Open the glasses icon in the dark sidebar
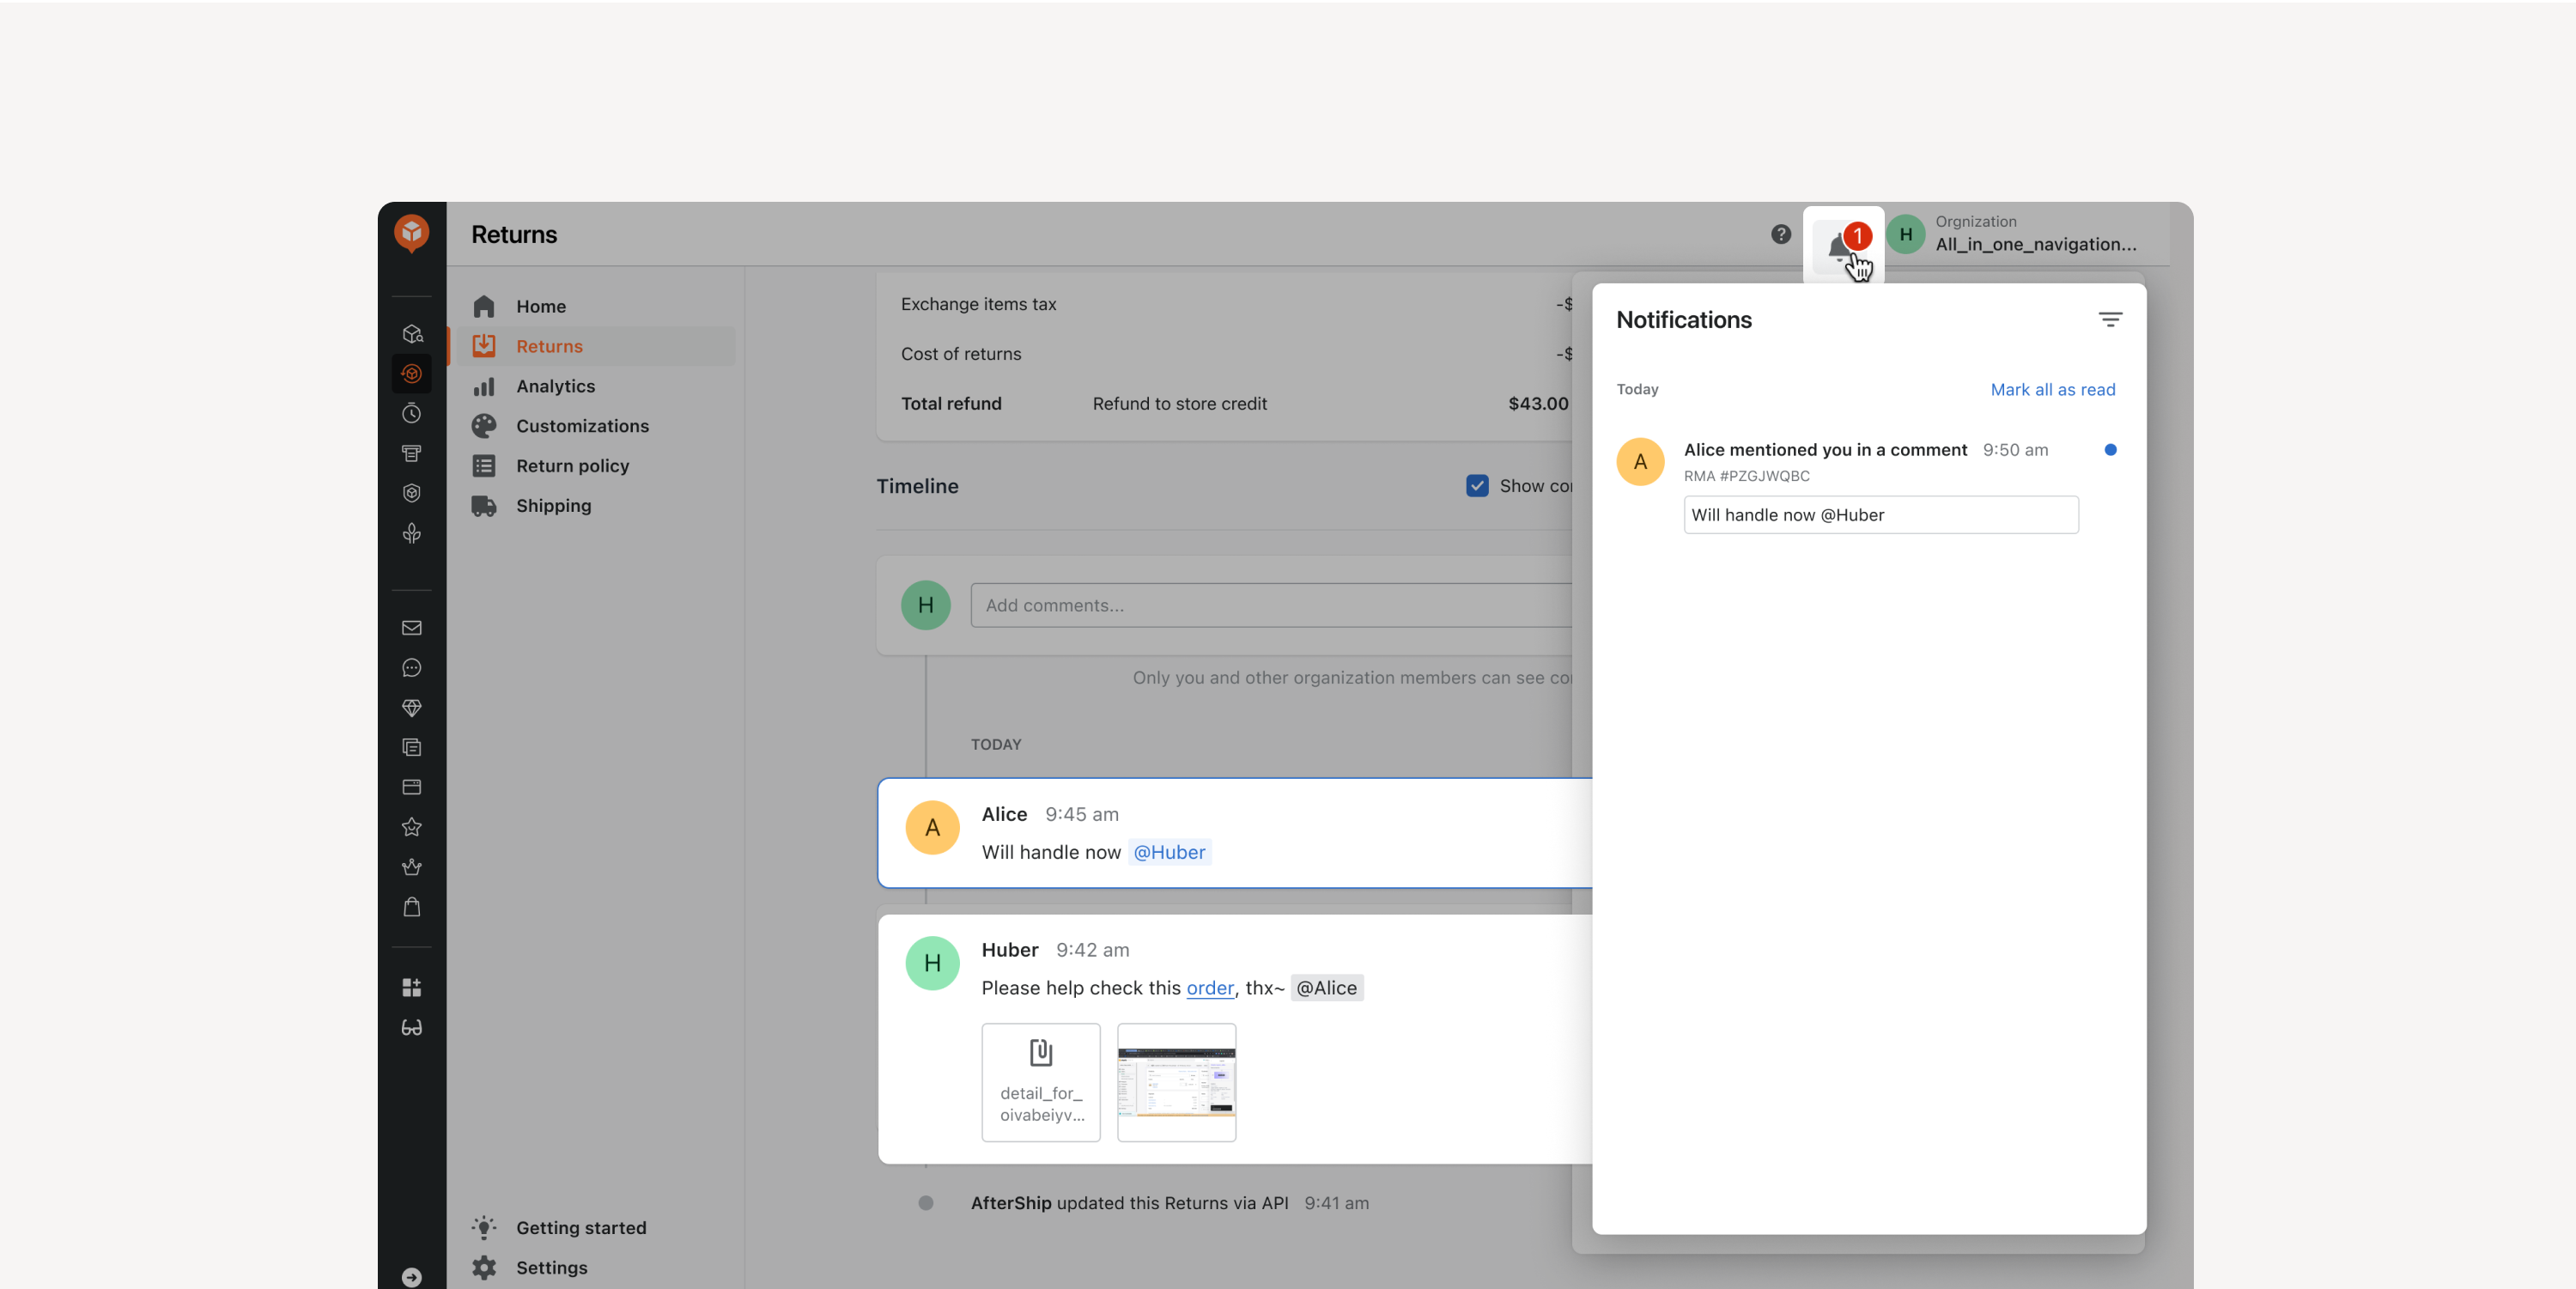The image size is (2576, 1289). coord(411,1028)
